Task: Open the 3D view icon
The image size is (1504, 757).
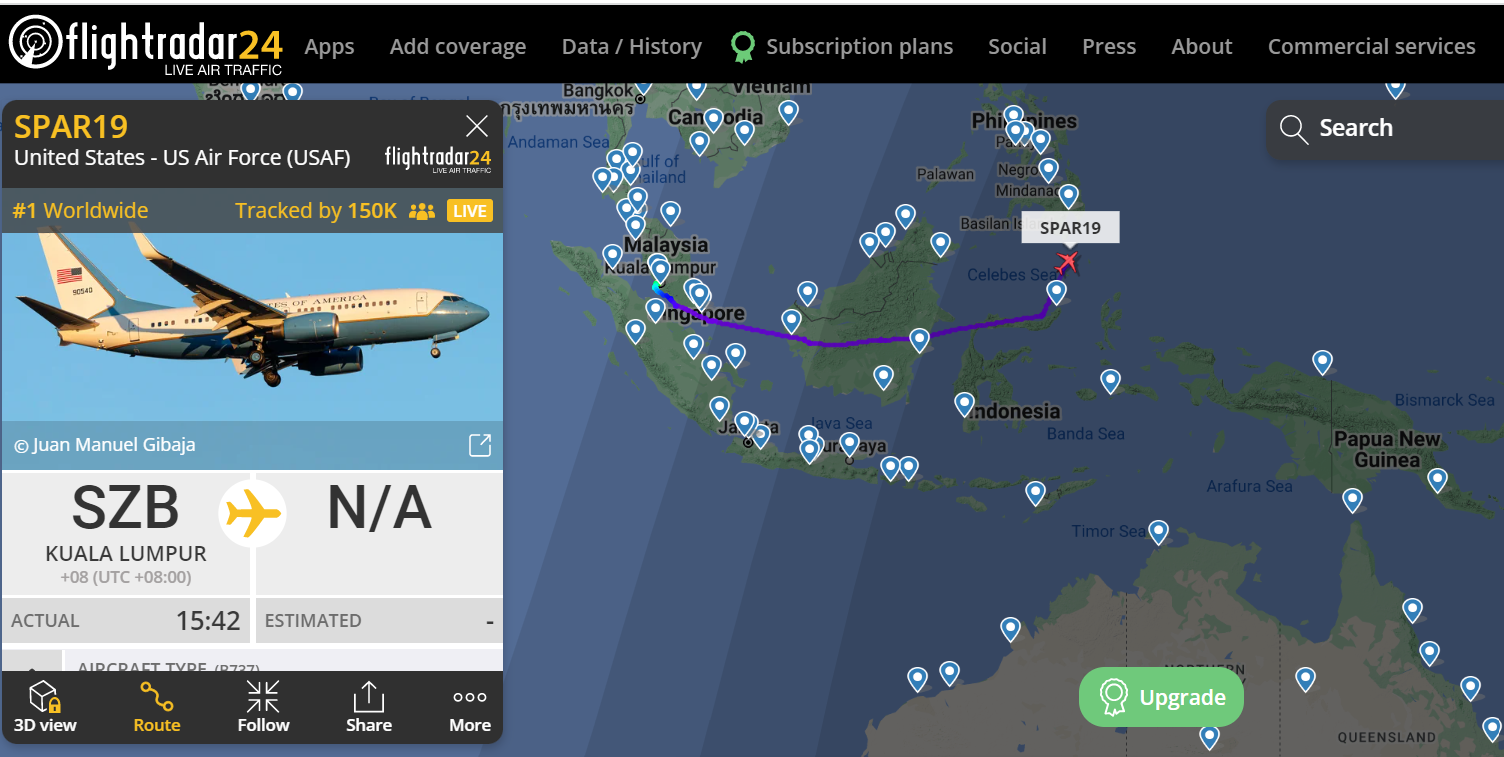Action: [x=45, y=707]
